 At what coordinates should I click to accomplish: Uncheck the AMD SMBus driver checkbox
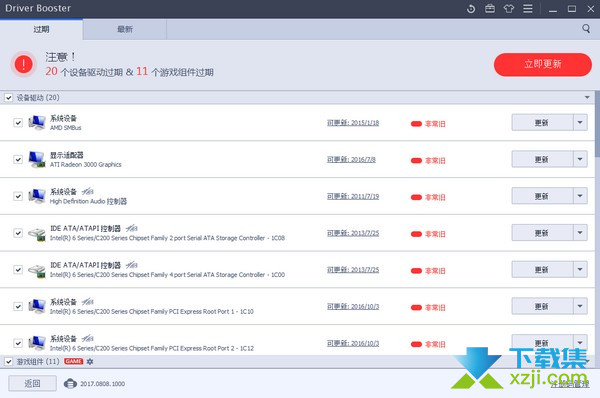point(18,122)
